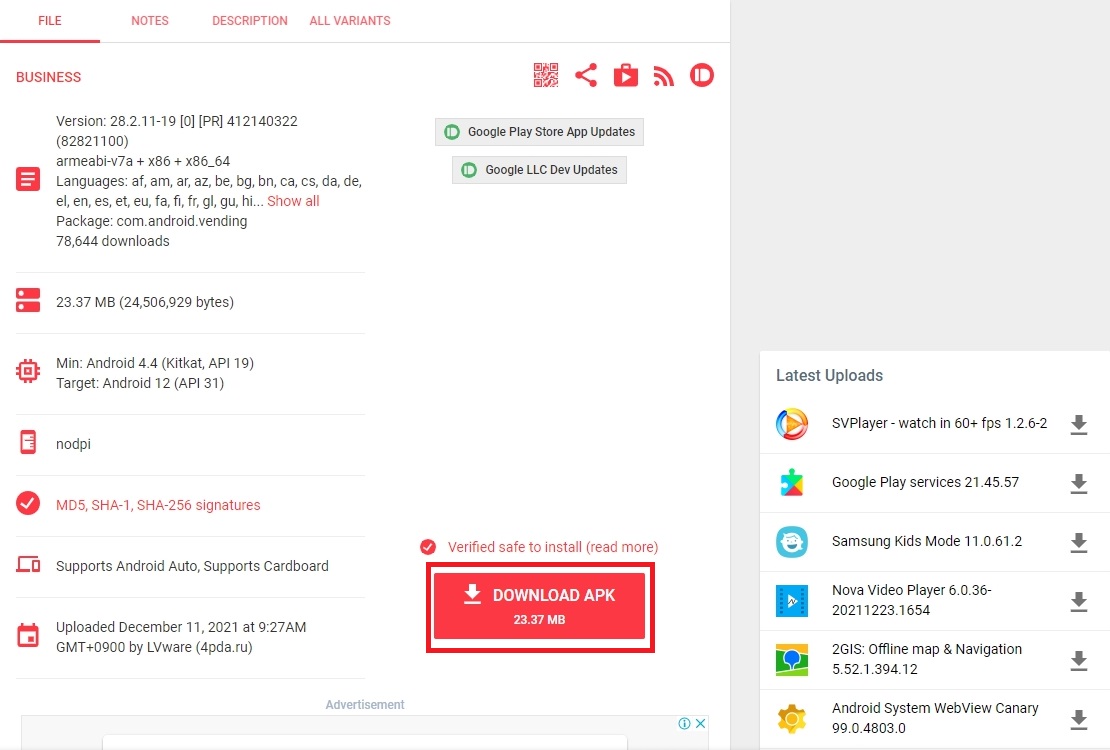The height and width of the screenshot is (750, 1110).
Task: Open the ALL VARIANTS tab
Action: point(350,21)
